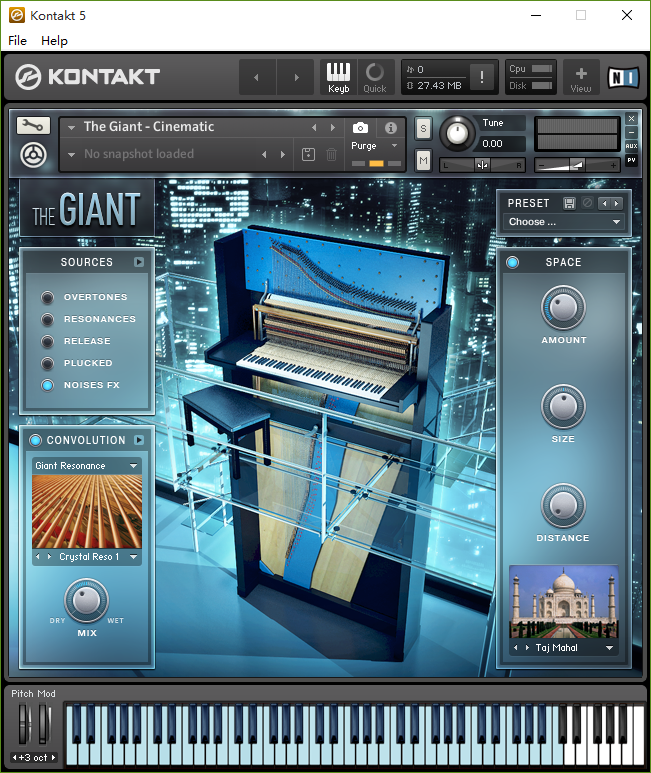Save the snapshot with the disk icon

pos(308,154)
